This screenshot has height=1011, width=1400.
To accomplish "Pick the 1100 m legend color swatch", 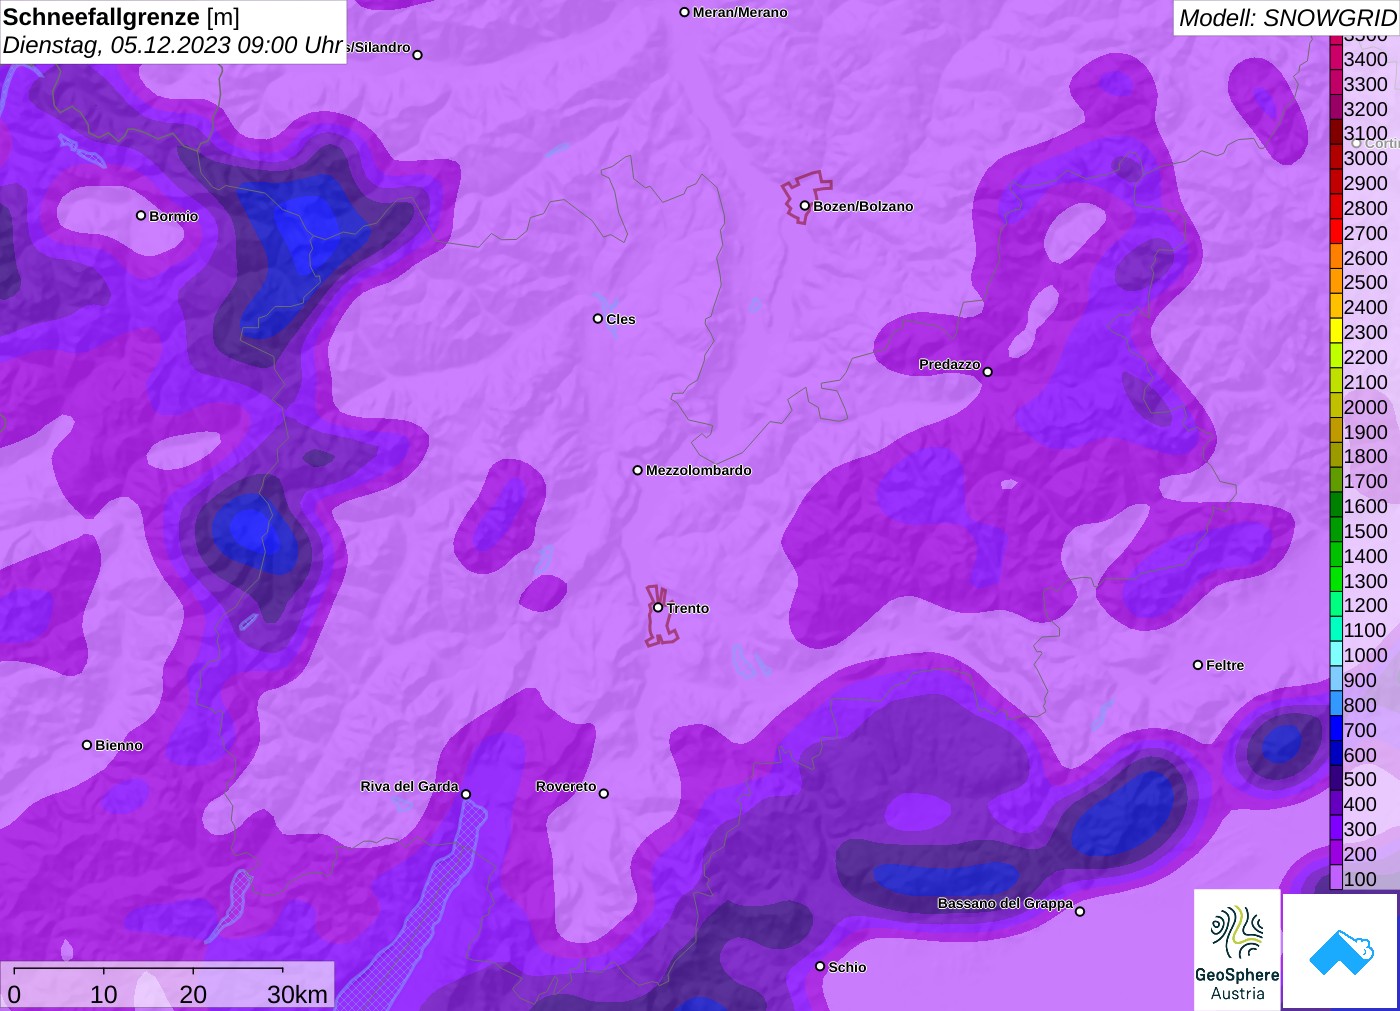I will pos(1336,630).
